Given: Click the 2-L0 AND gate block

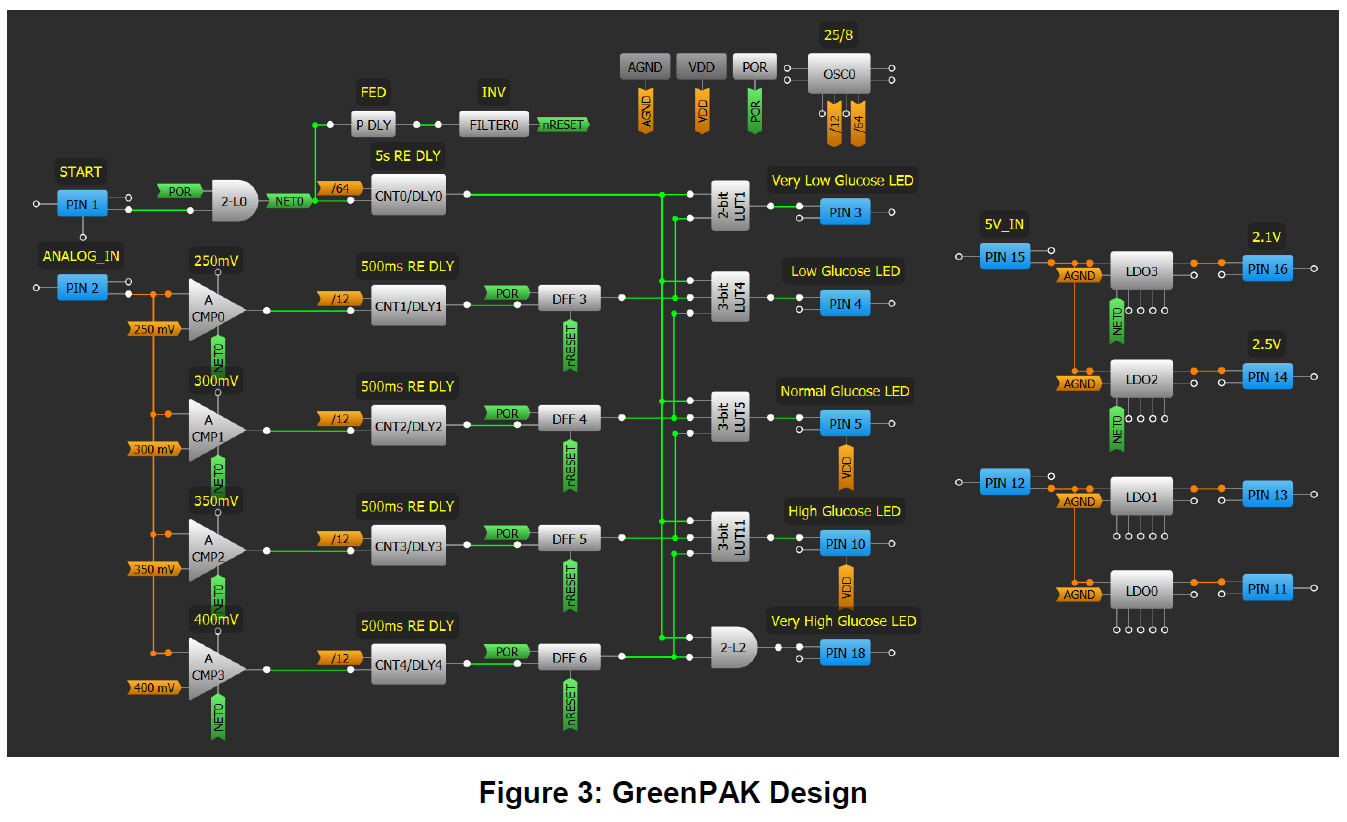Looking at the screenshot, I should click(x=235, y=200).
